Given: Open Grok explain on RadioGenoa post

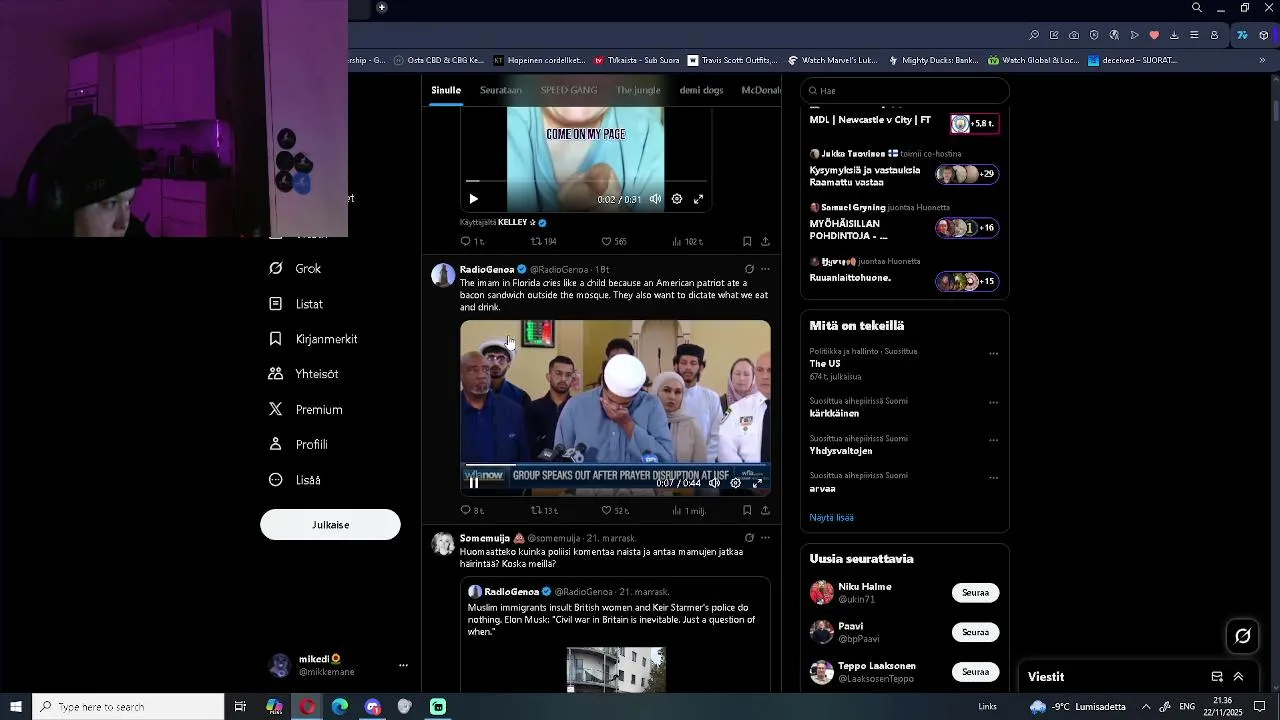Looking at the screenshot, I should [749, 269].
